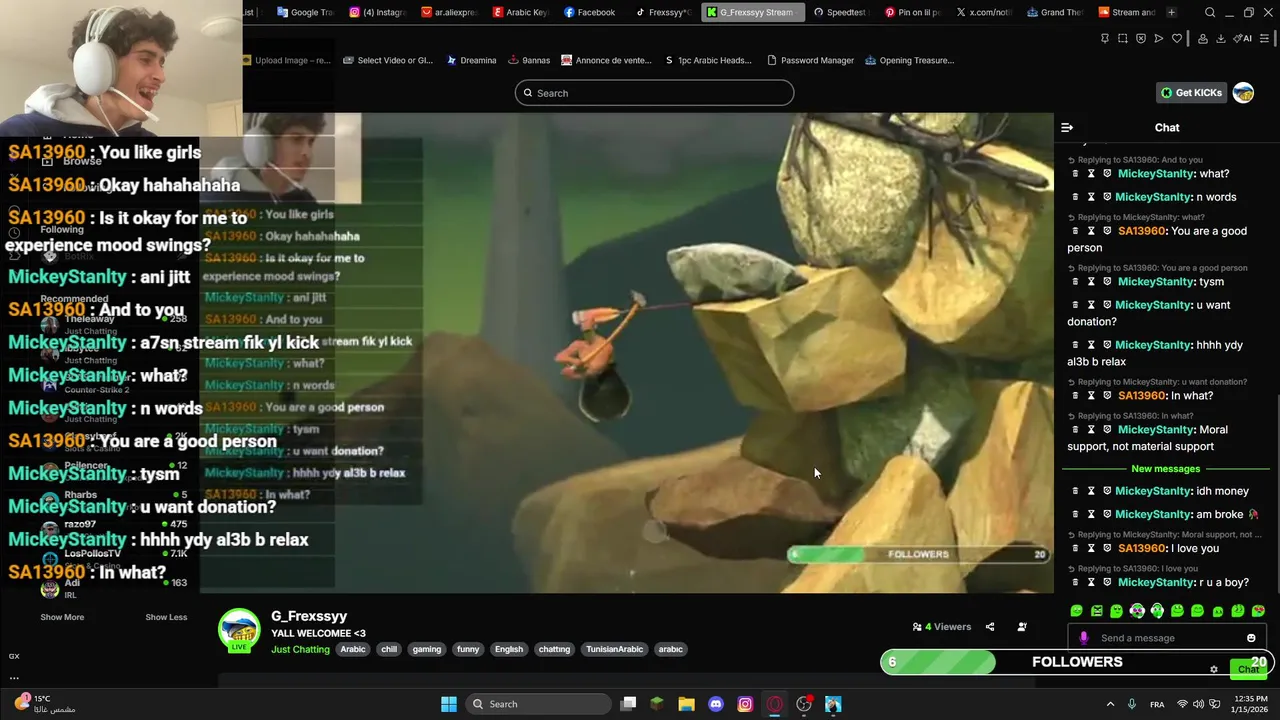Open the 1pc Arabic Heads bookmark
Screen dimensions: 1280x720
pos(708,60)
